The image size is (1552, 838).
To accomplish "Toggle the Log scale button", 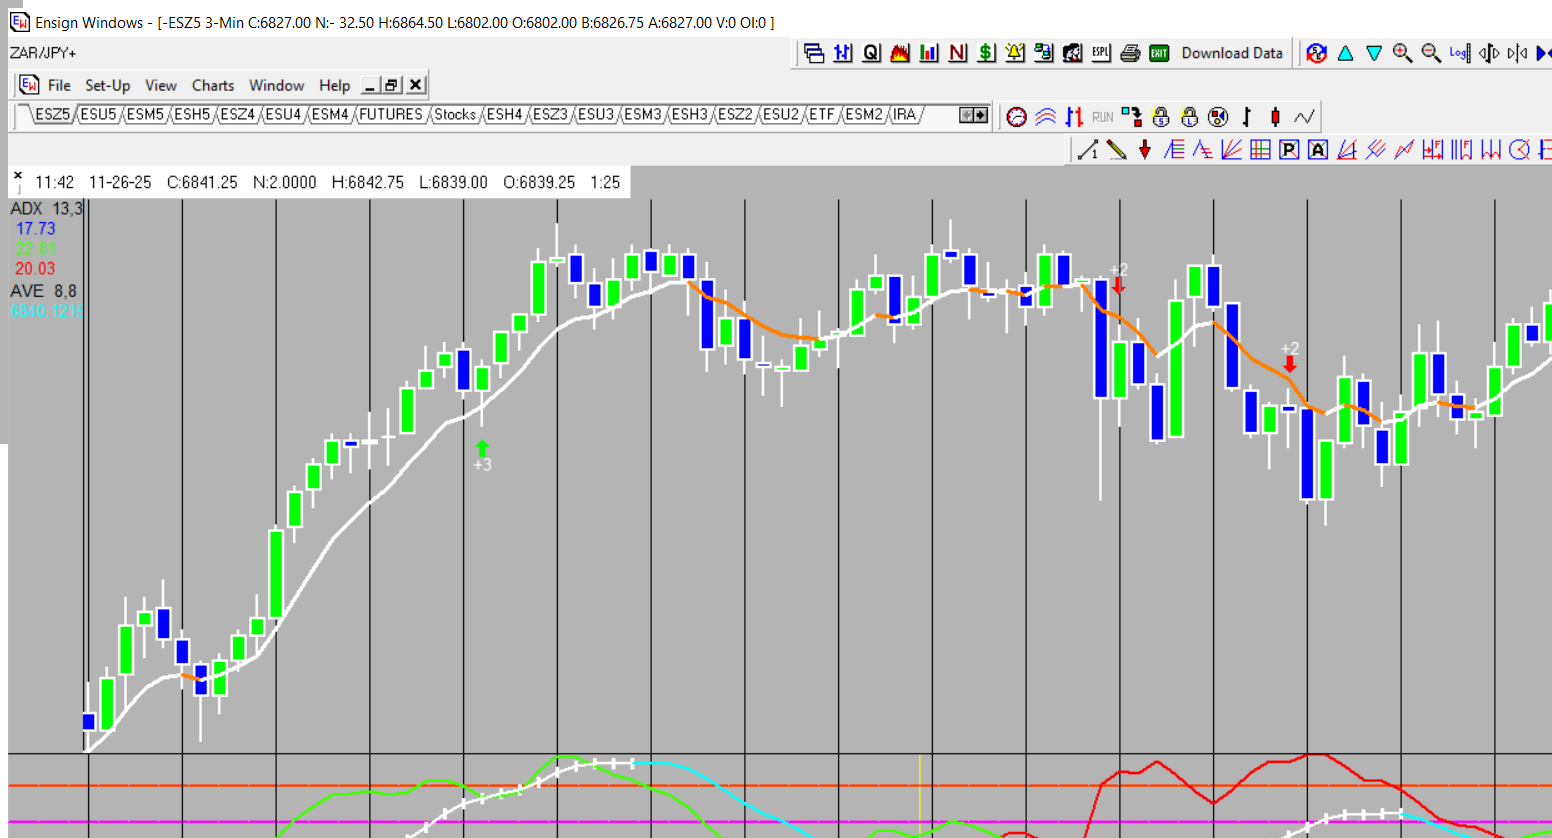I will point(1459,53).
